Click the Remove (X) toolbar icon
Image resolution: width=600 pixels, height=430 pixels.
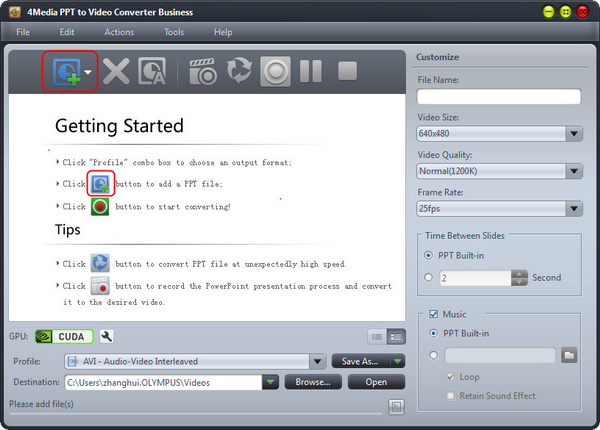click(117, 72)
